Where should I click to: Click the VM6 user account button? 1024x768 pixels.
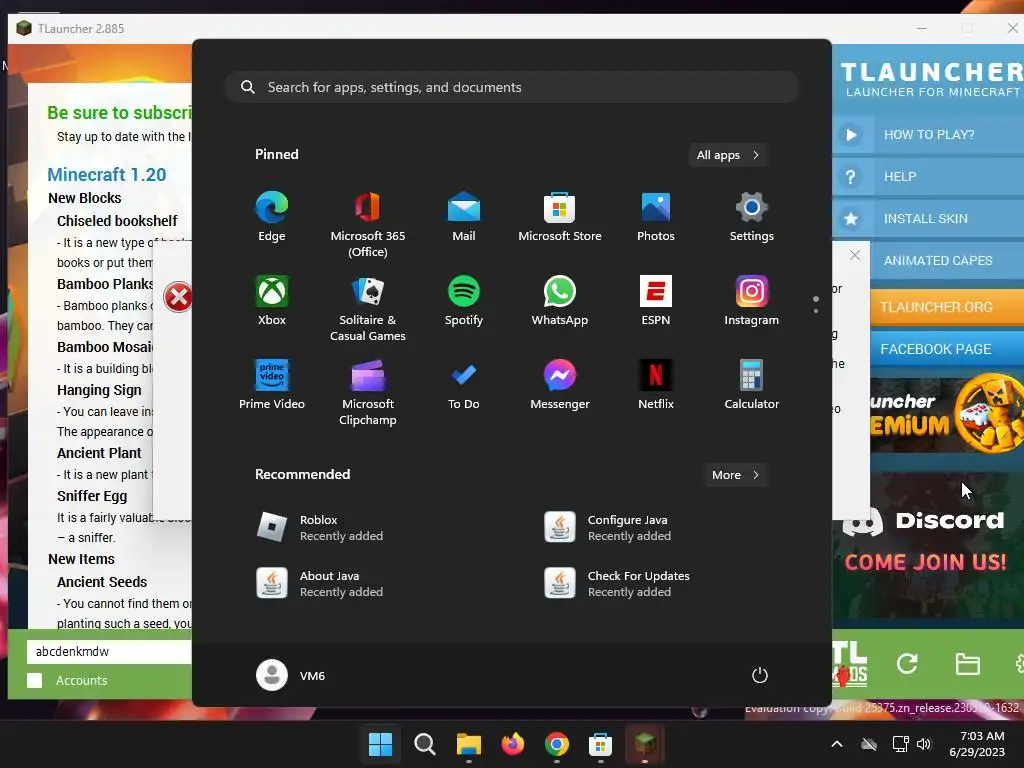[x=291, y=675]
